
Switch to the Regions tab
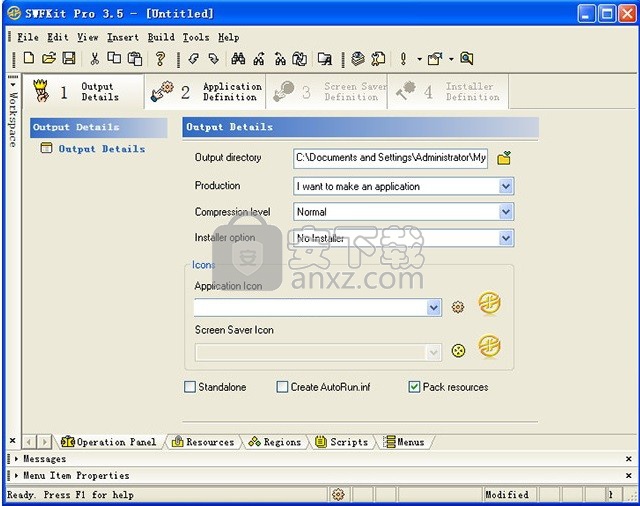(275, 442)
